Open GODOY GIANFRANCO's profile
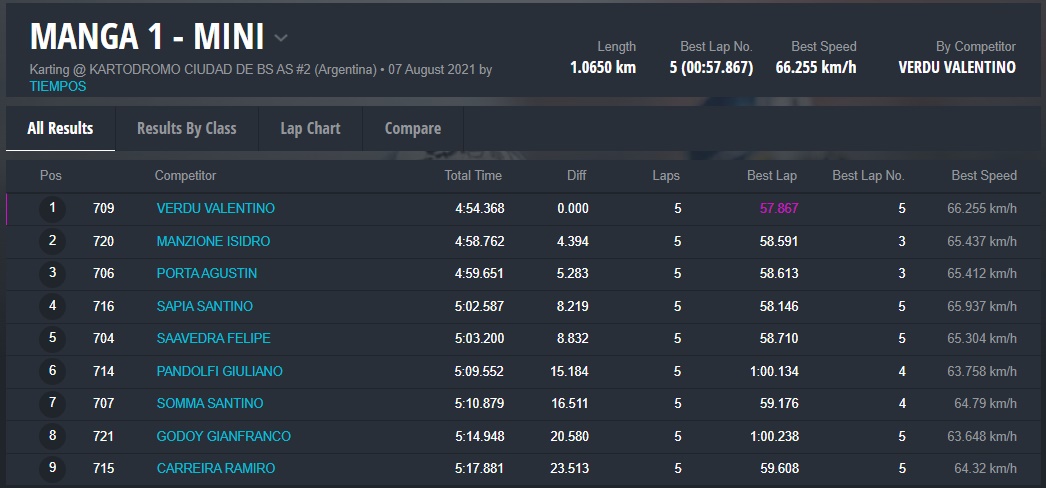This screenshot has width=1046, height=488. click(x=223, y=436)
